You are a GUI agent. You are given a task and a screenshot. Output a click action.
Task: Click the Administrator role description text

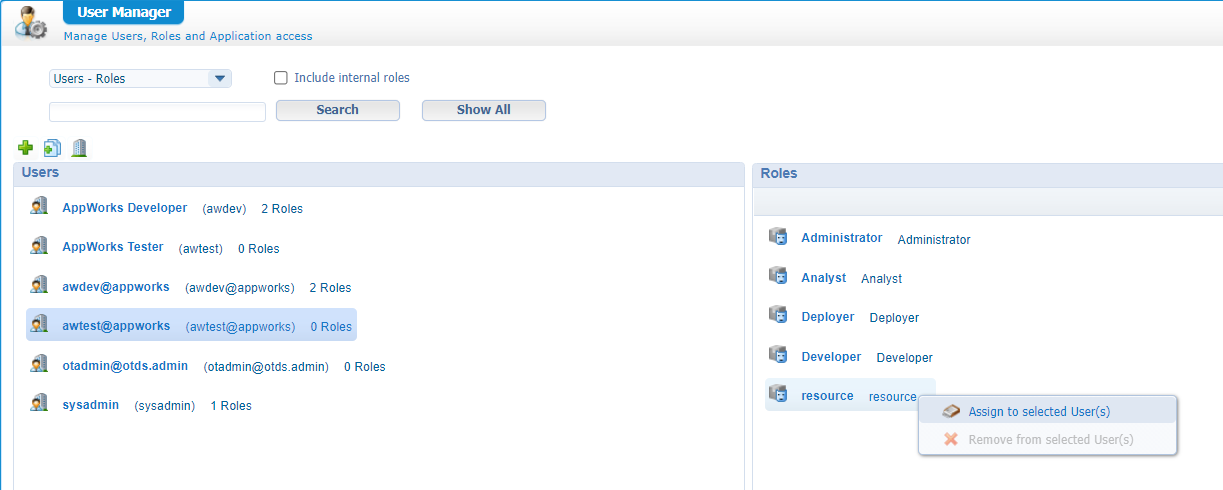(934, 240)
